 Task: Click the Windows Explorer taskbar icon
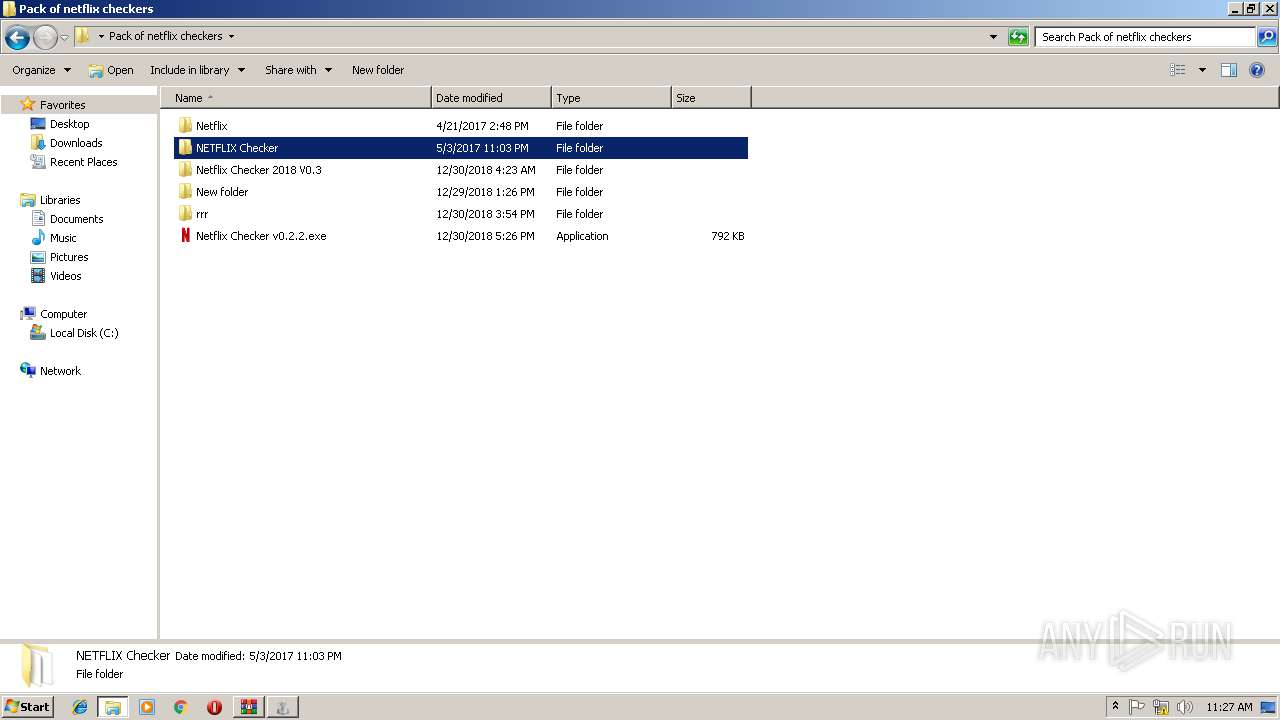(113, 707)
